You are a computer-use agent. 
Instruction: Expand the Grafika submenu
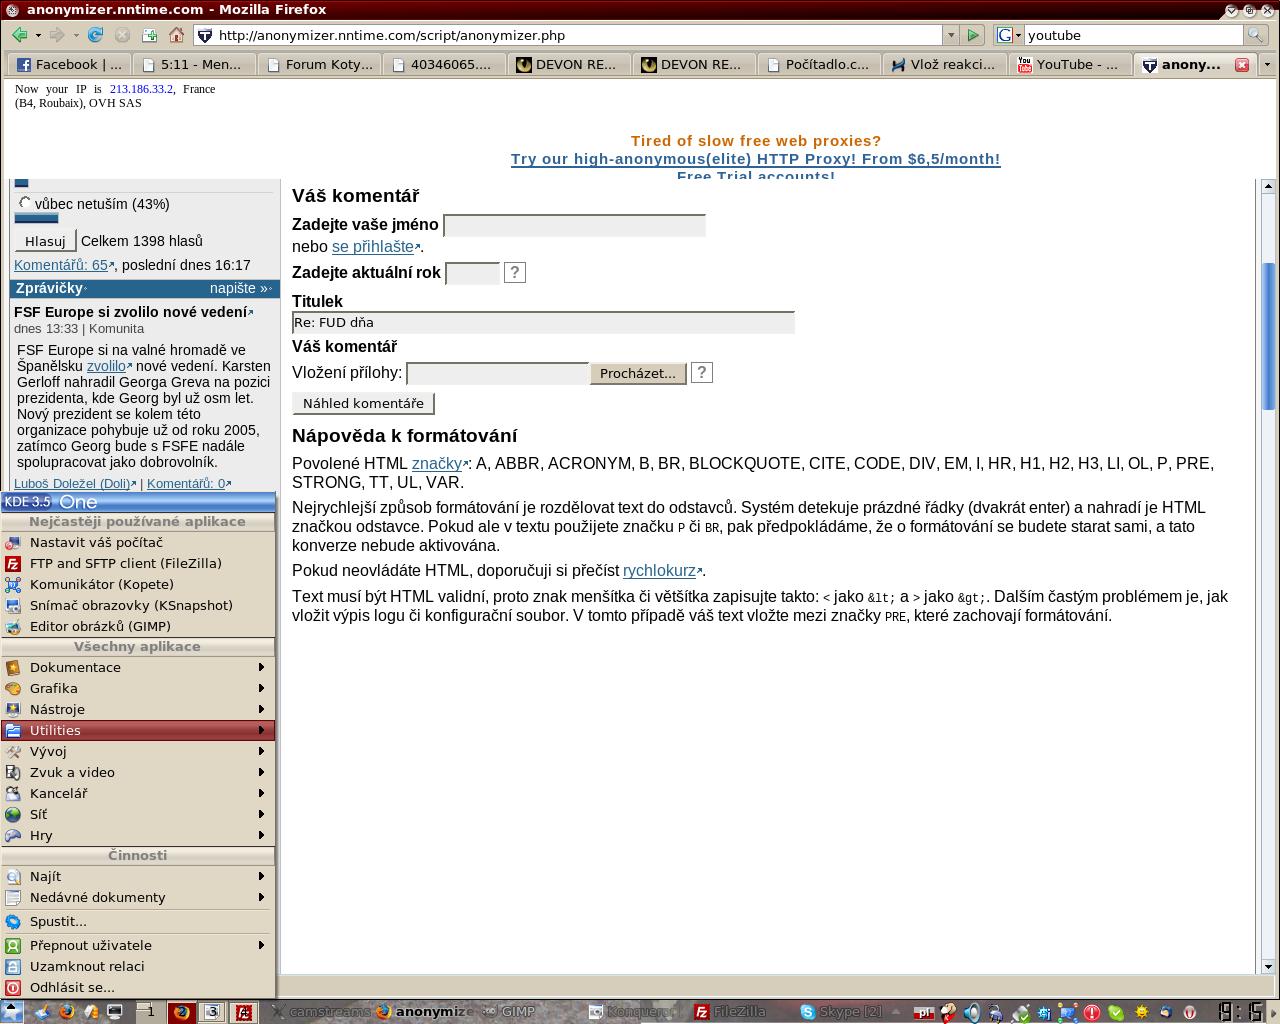138,688
